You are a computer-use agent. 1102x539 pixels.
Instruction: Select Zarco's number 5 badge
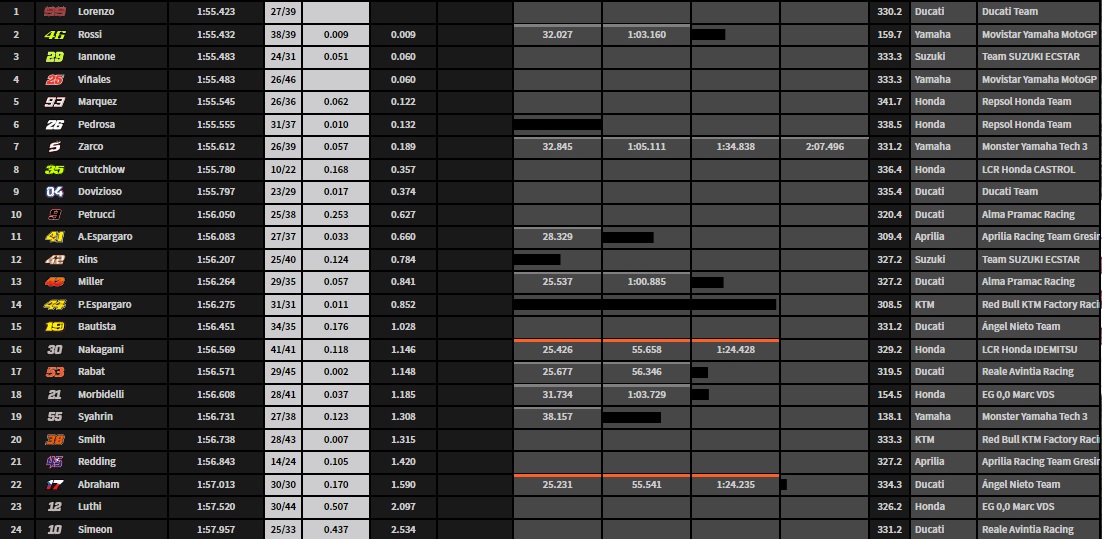coord(55,147)
